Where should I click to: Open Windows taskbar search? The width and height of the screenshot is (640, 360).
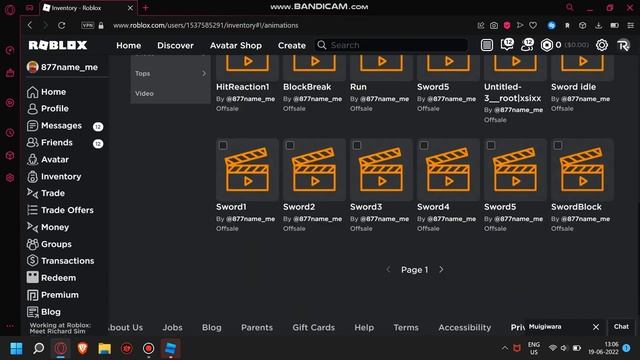39,349
